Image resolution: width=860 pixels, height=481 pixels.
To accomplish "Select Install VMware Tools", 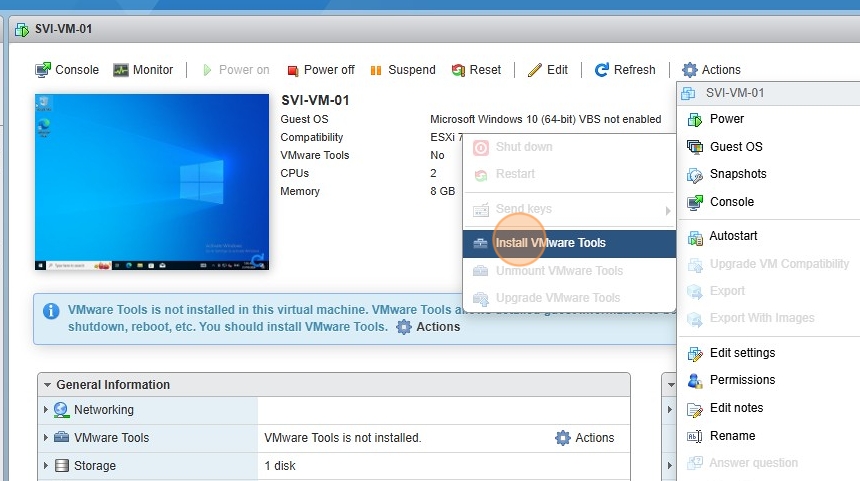I will coord(569,243).
